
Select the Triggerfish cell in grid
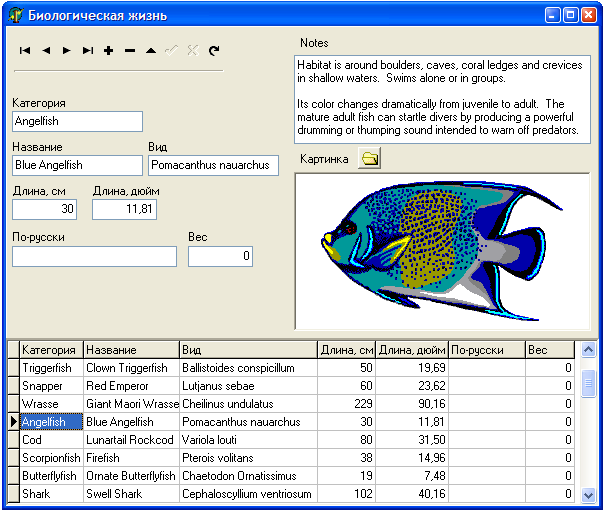51,368
